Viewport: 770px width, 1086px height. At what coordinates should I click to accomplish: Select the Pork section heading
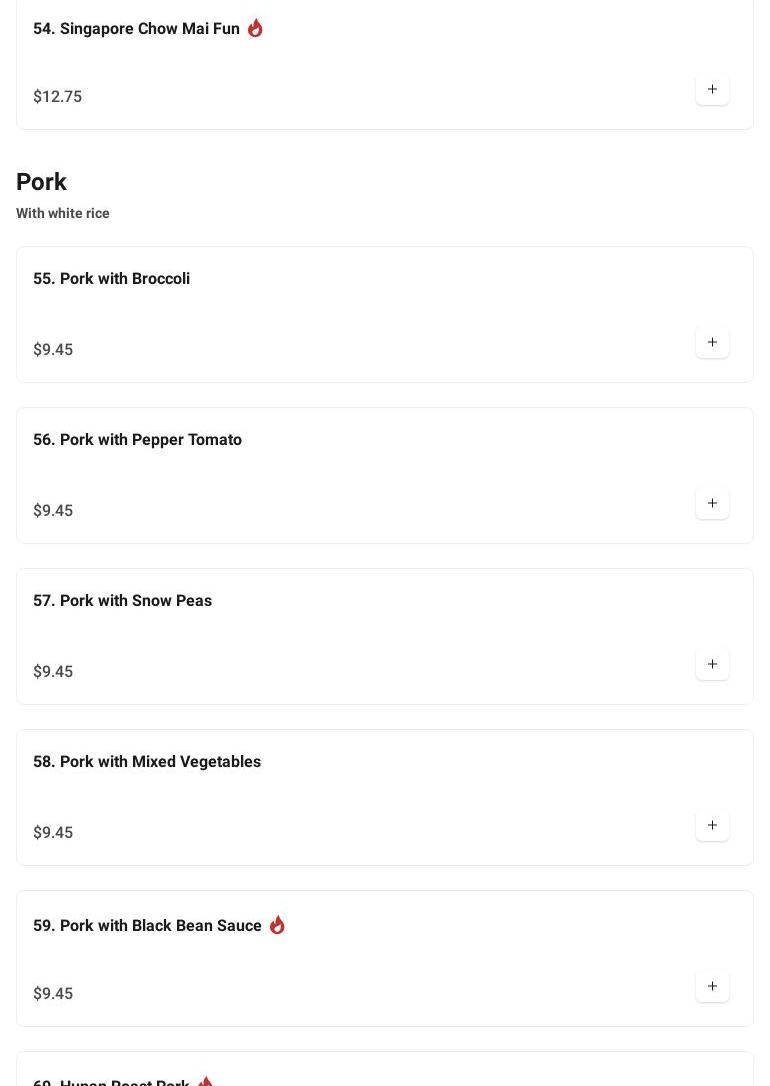point(41,182)
